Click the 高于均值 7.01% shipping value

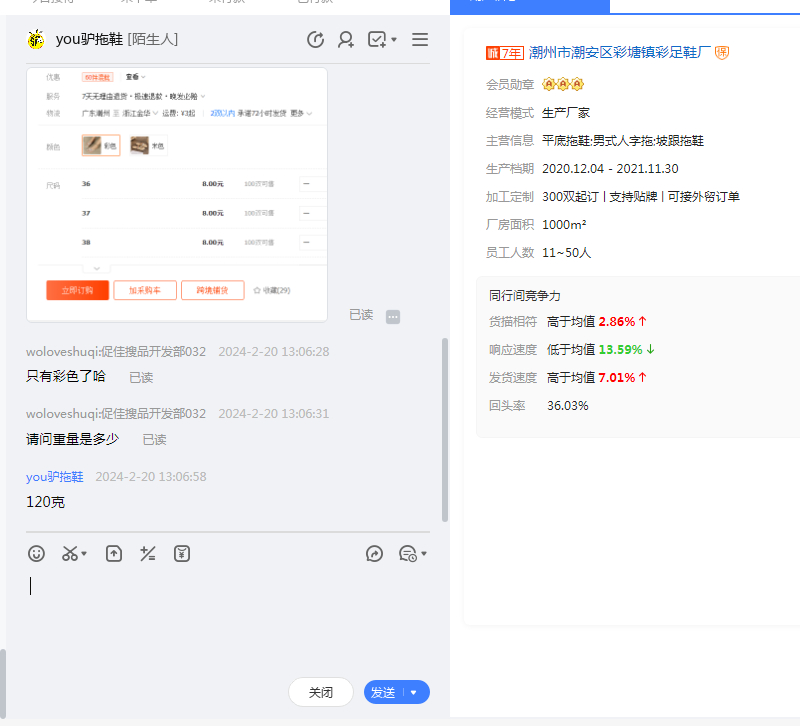click(597, 378)
